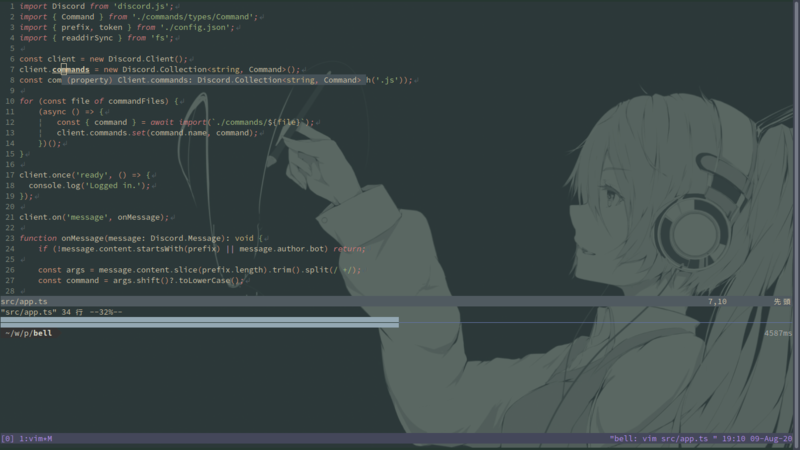Click the 先頭 scroll position indicator

click(782, 302)
